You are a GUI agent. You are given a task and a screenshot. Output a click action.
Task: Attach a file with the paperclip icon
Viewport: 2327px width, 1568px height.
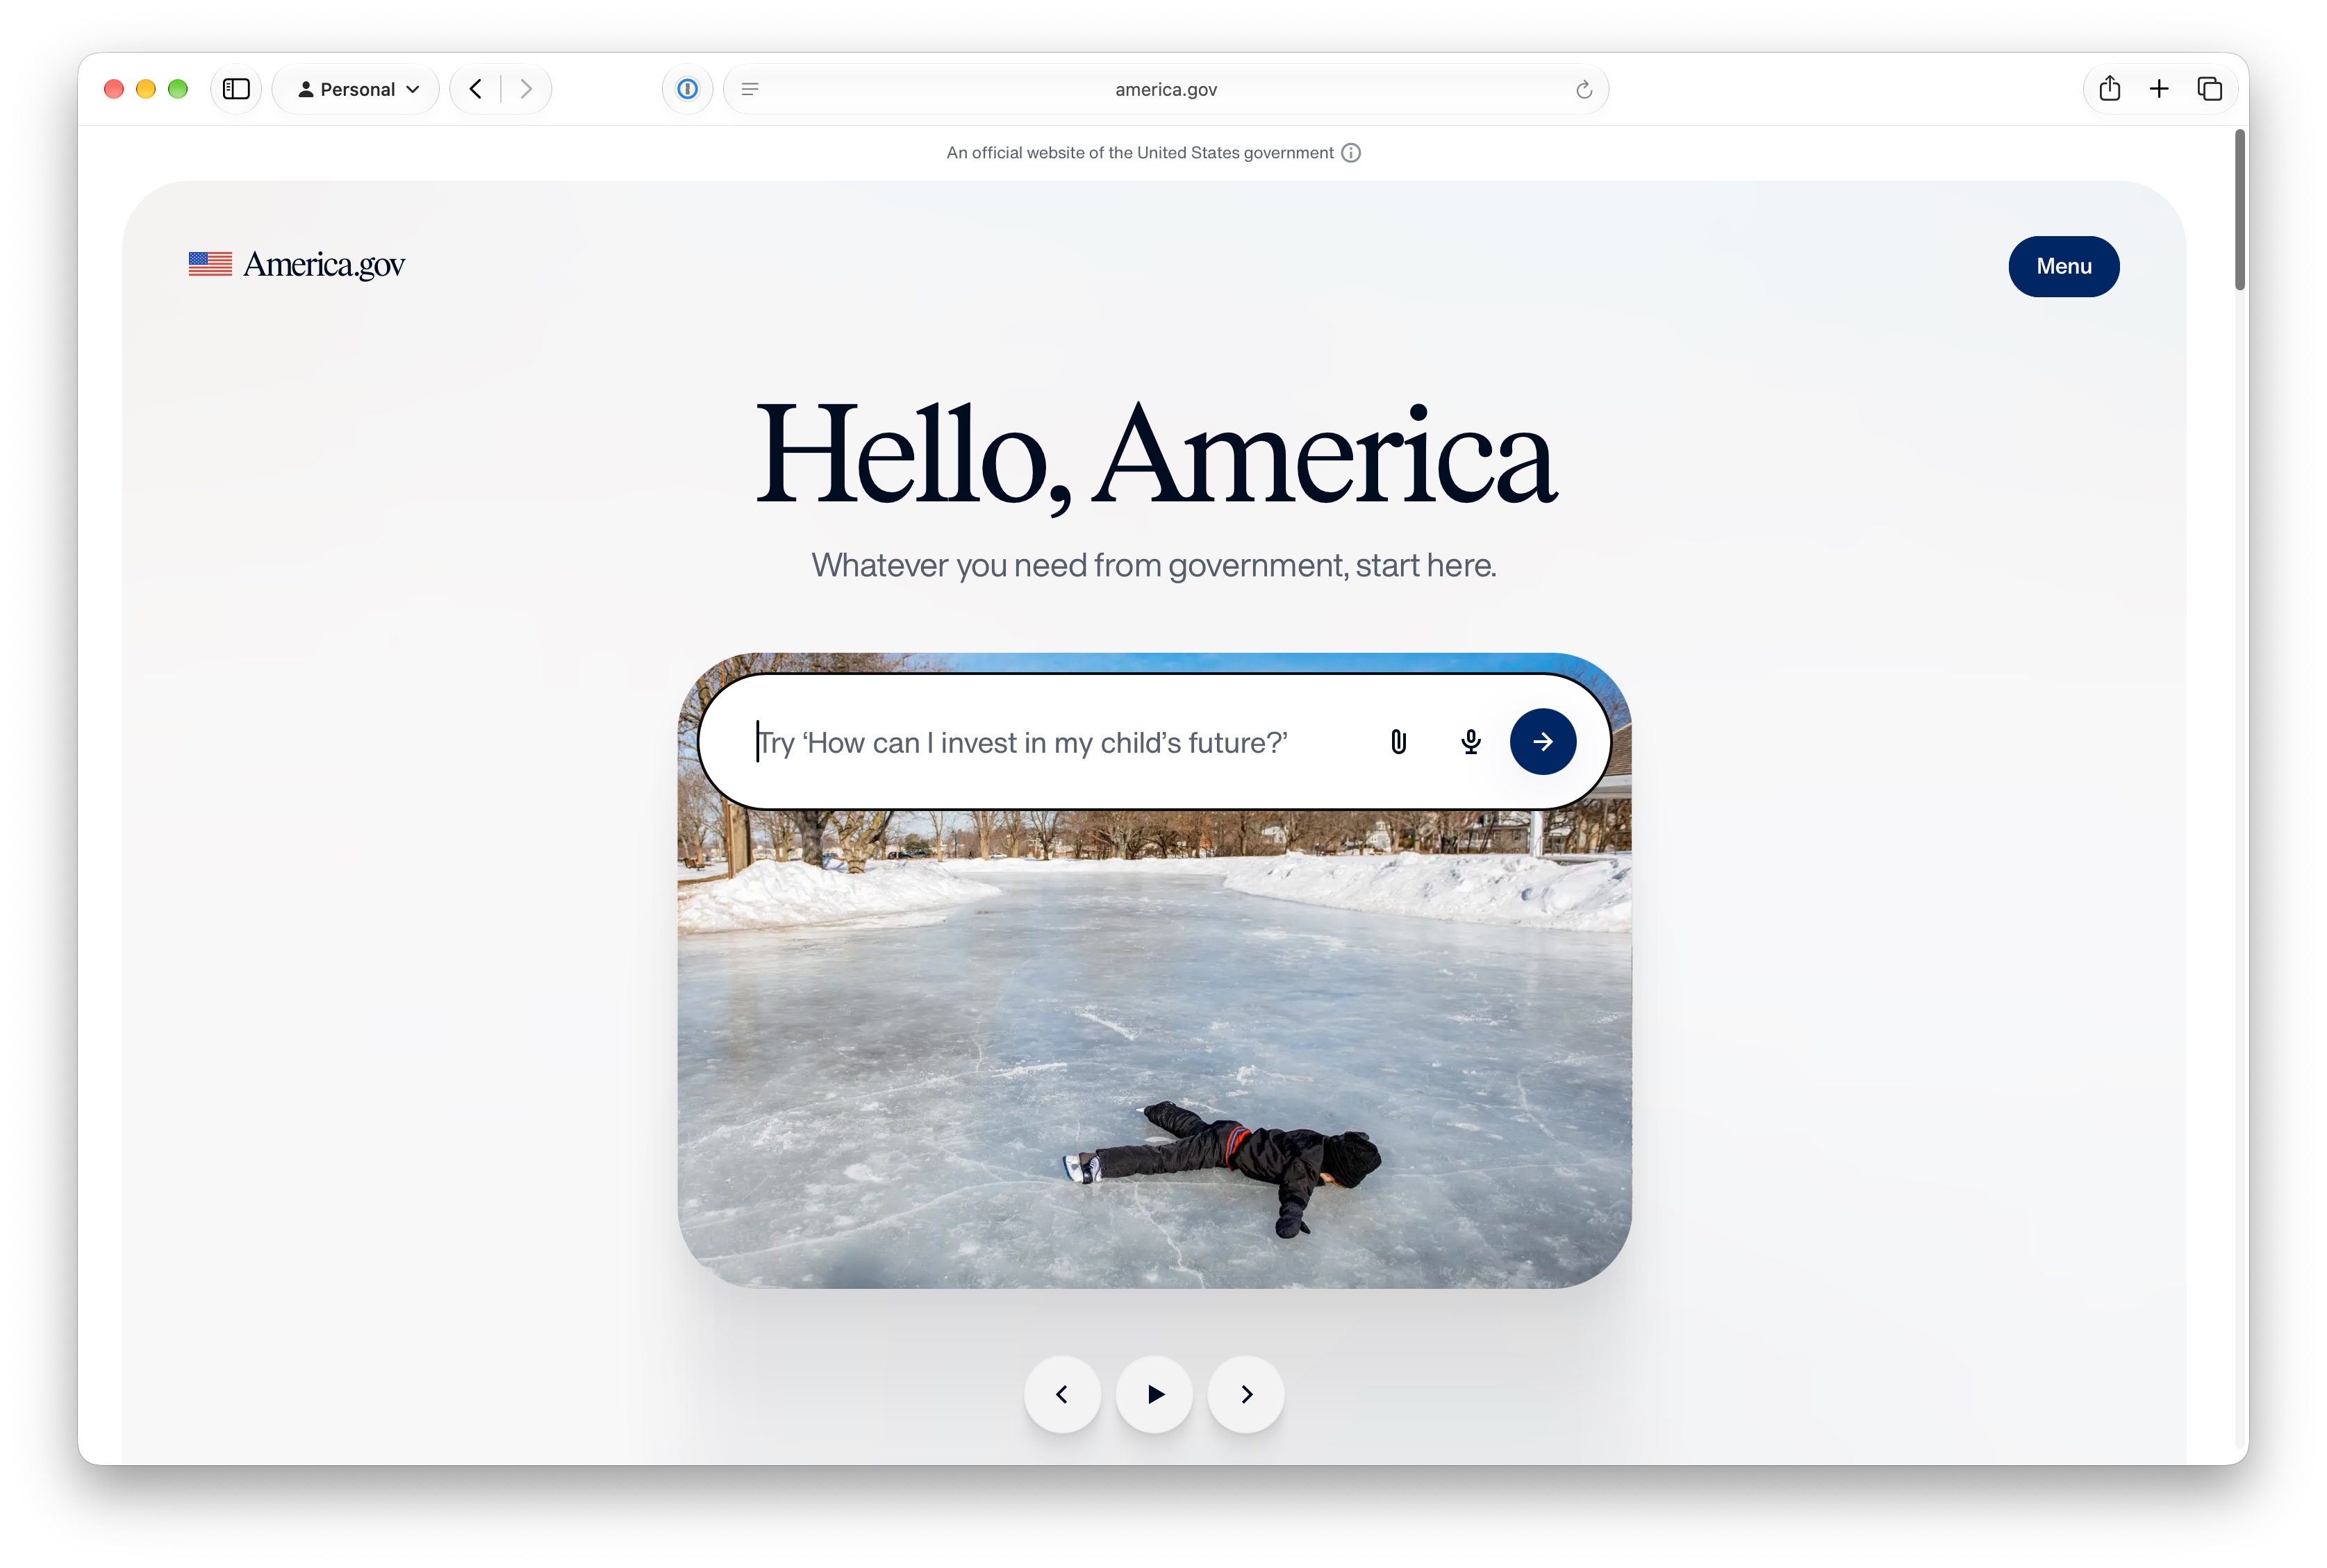coord(1399,742)
